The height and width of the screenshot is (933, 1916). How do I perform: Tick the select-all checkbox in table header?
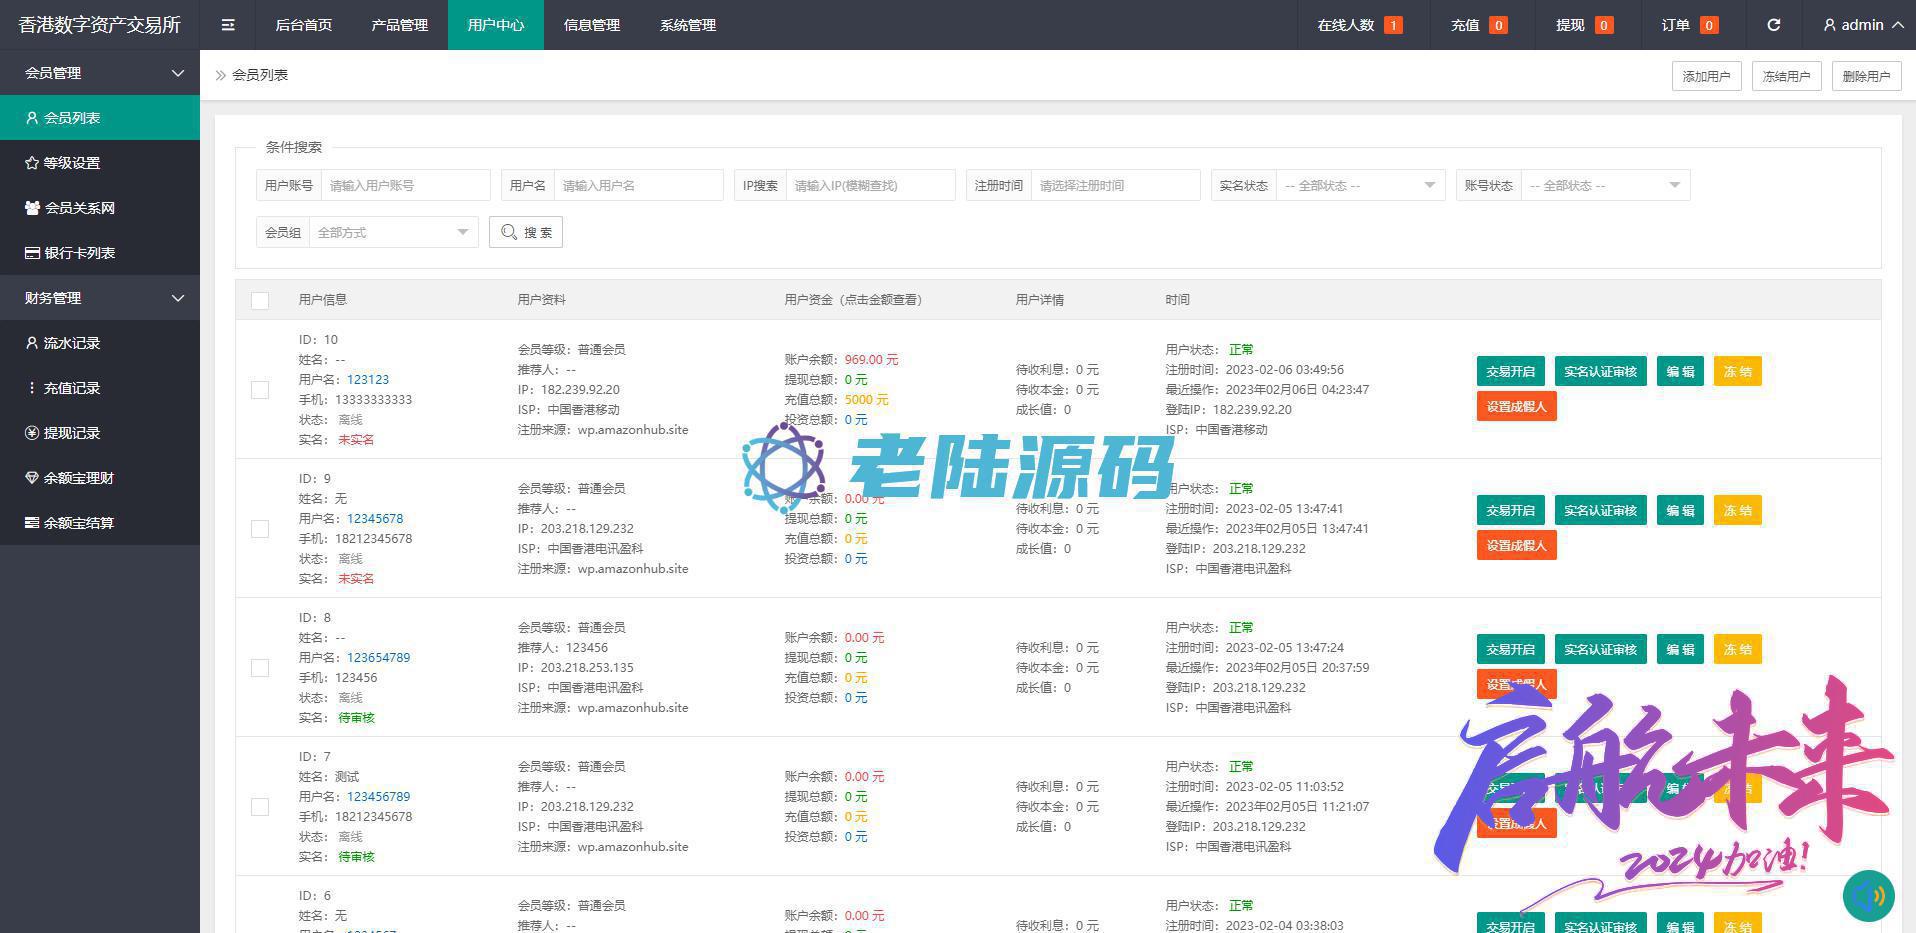tap(260, 300)
